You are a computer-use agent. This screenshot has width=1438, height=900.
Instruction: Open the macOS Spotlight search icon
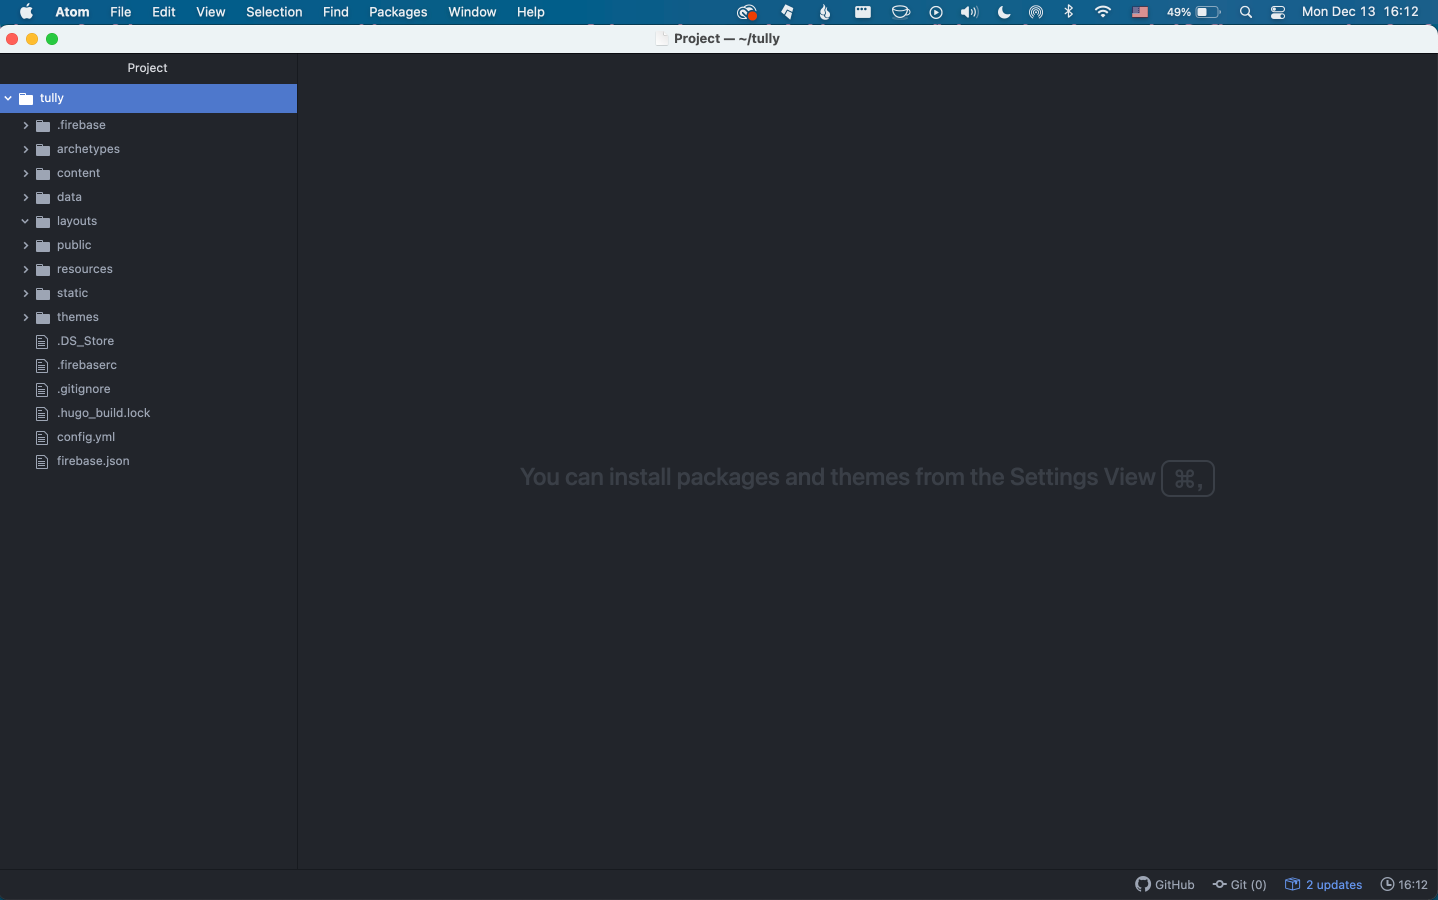tap(1246, 12)
